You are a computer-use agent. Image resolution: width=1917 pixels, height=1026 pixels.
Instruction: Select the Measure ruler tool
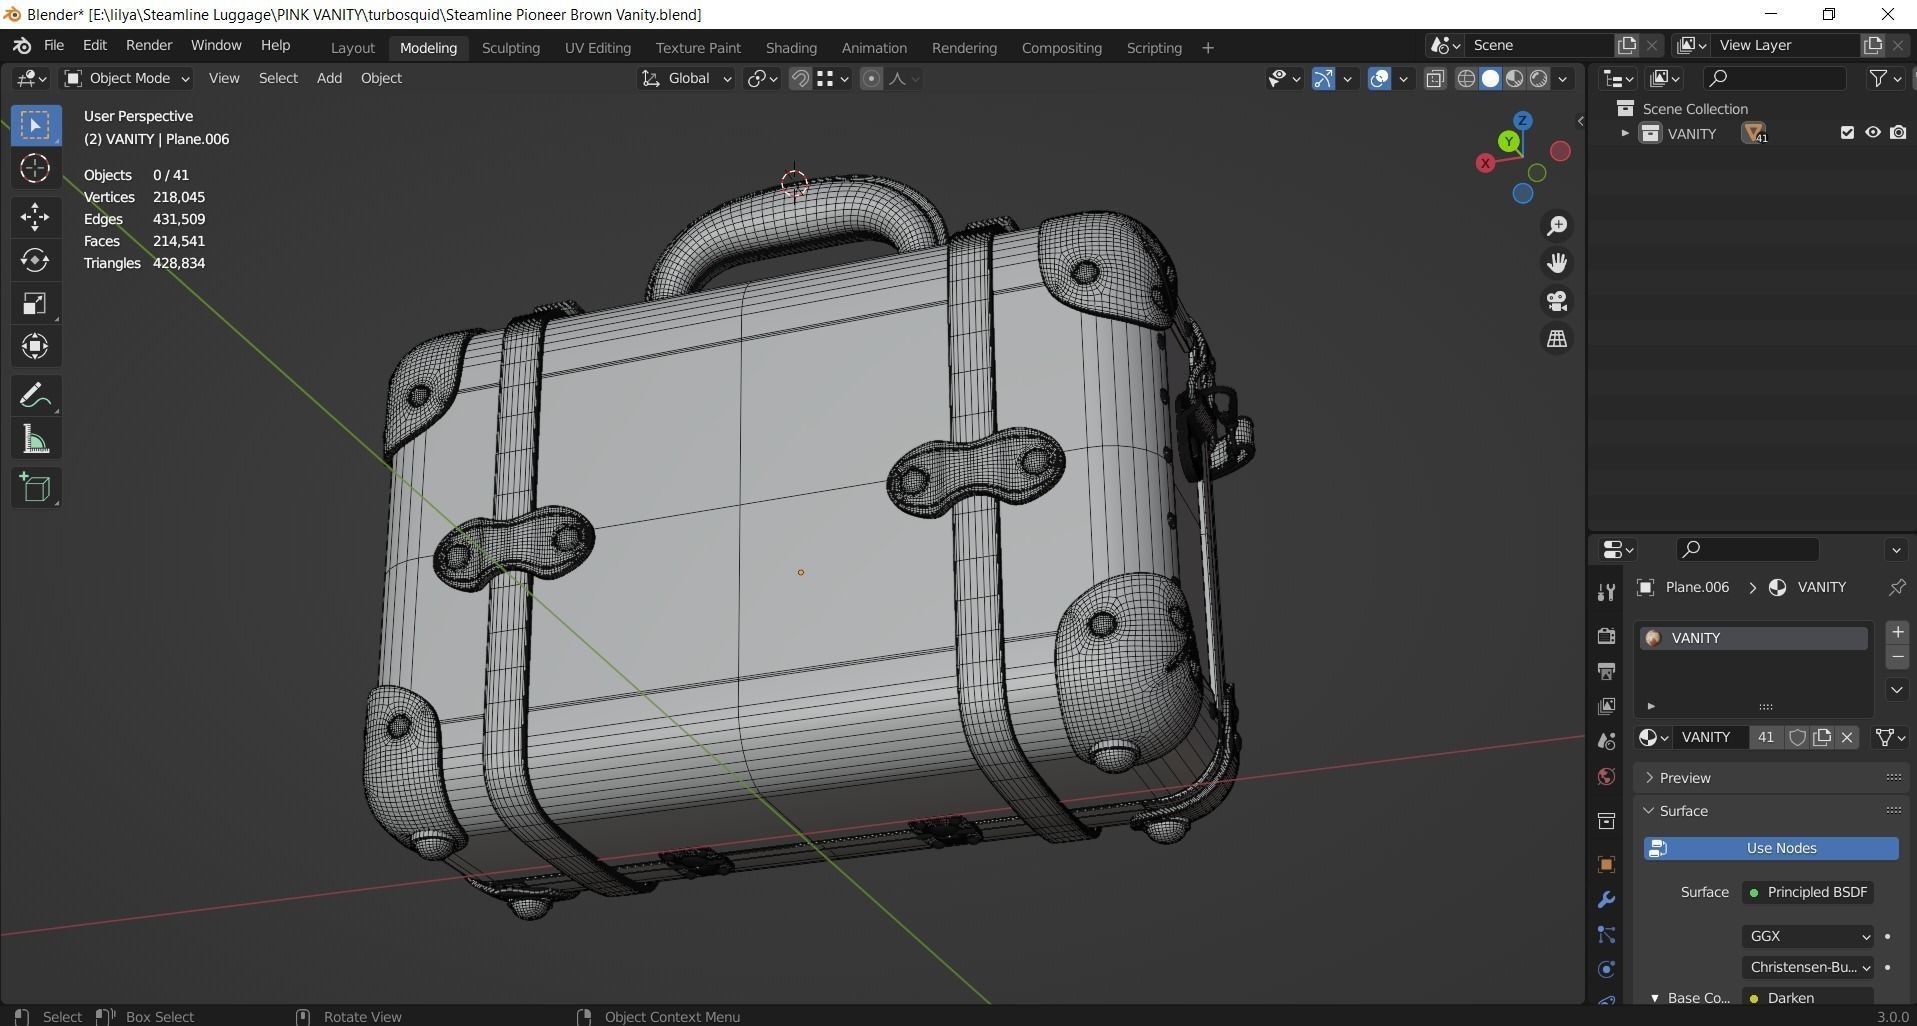(35, 440)
